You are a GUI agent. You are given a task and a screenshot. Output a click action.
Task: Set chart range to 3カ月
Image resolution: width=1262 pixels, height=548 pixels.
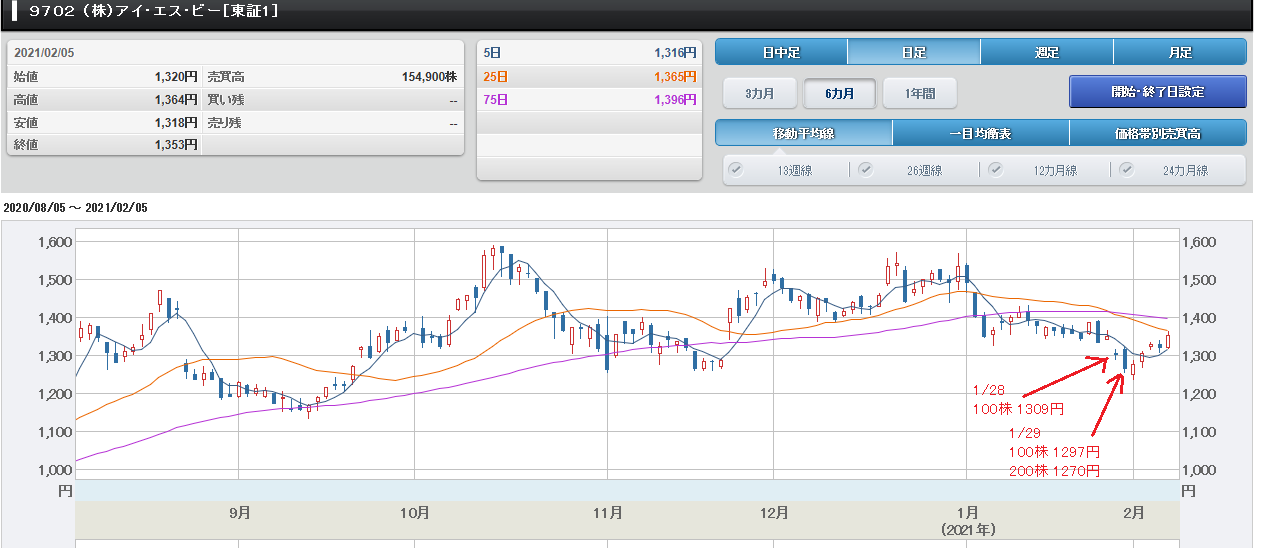pyautogui.click(x=759, y=93)
